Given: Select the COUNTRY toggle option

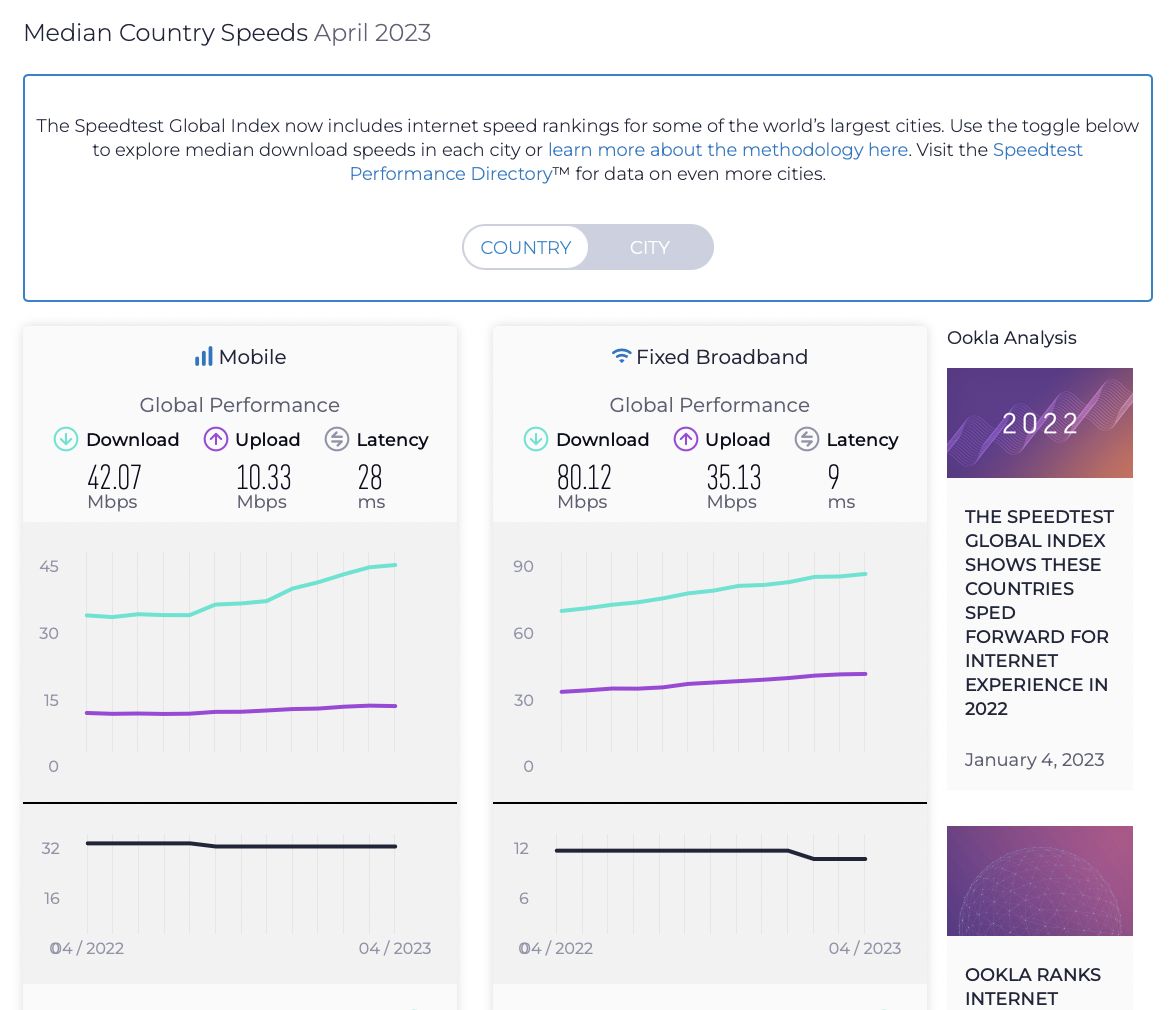Looking at the screenshot, I should [526, 248].
